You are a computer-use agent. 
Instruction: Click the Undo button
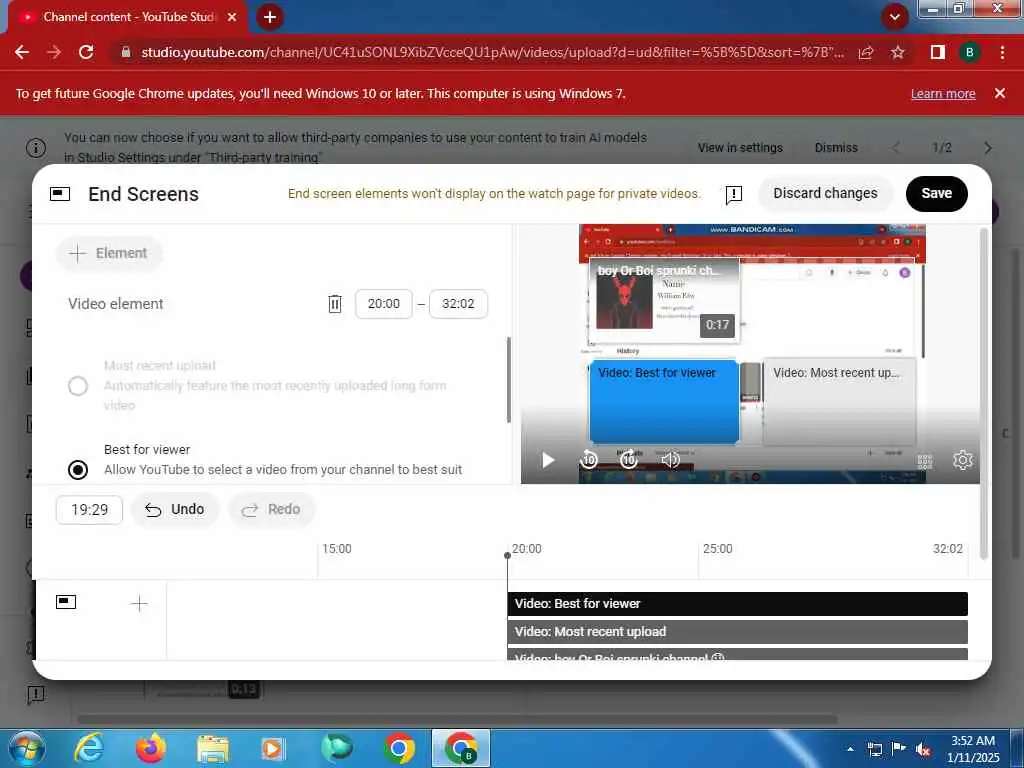174,509
